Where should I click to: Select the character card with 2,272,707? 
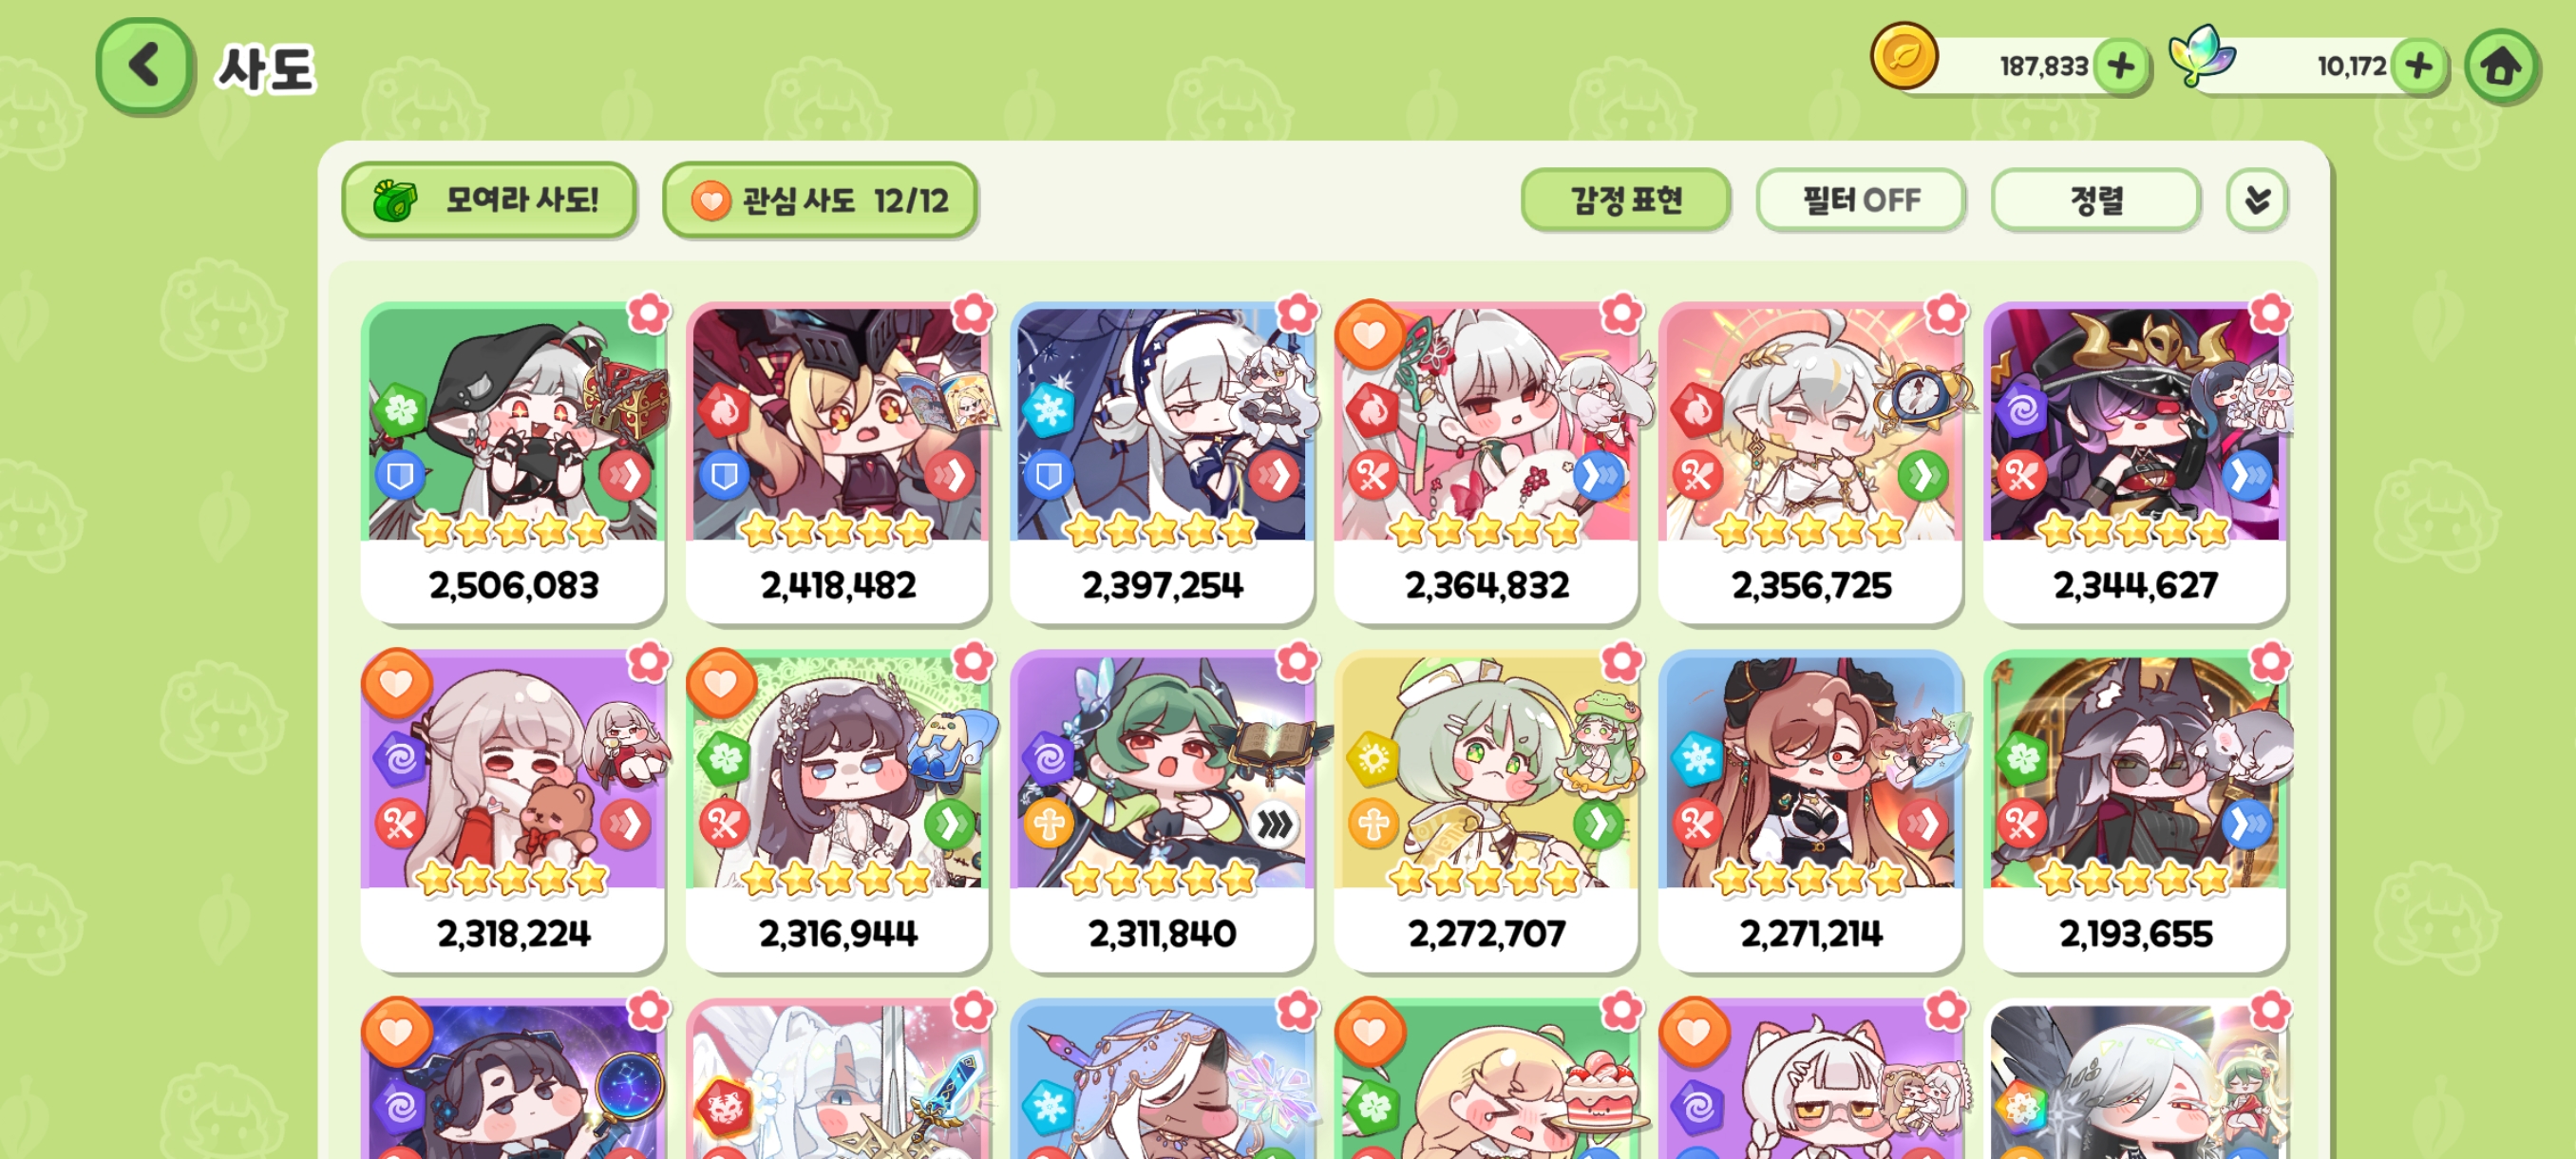1486,811
